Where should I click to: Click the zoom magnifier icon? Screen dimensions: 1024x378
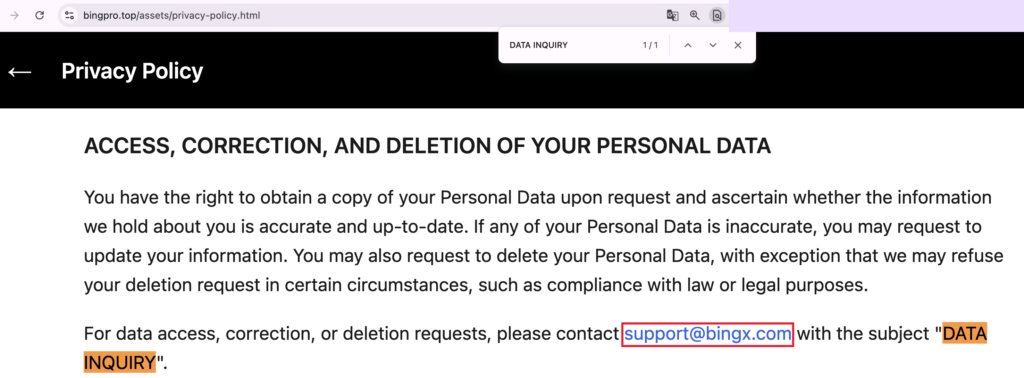click(694, 15)
